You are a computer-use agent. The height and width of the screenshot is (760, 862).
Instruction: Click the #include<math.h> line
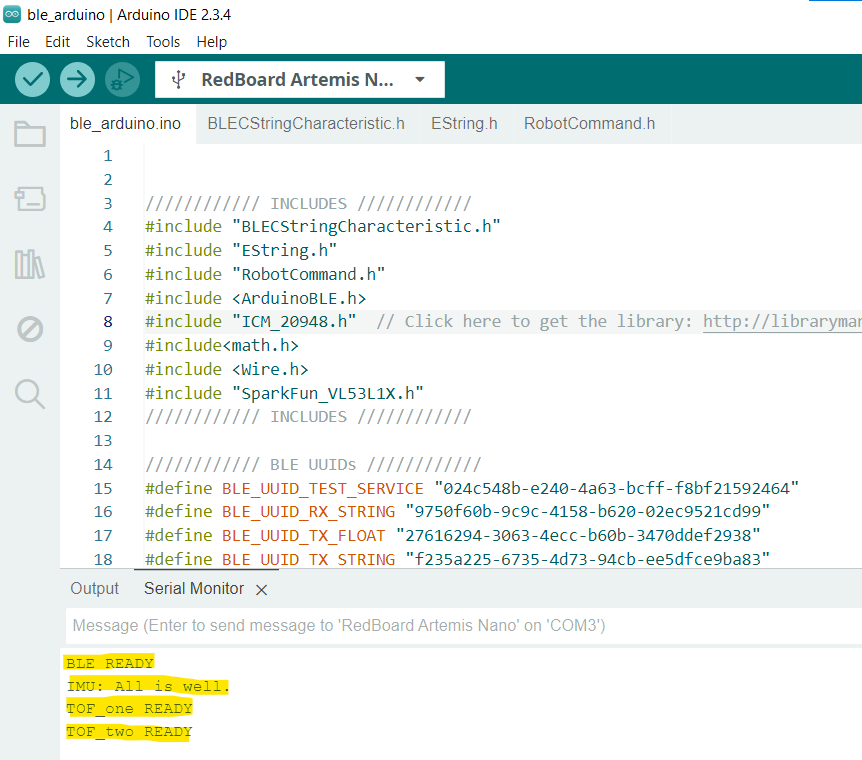pyautogui.click(x=222, y=345)
